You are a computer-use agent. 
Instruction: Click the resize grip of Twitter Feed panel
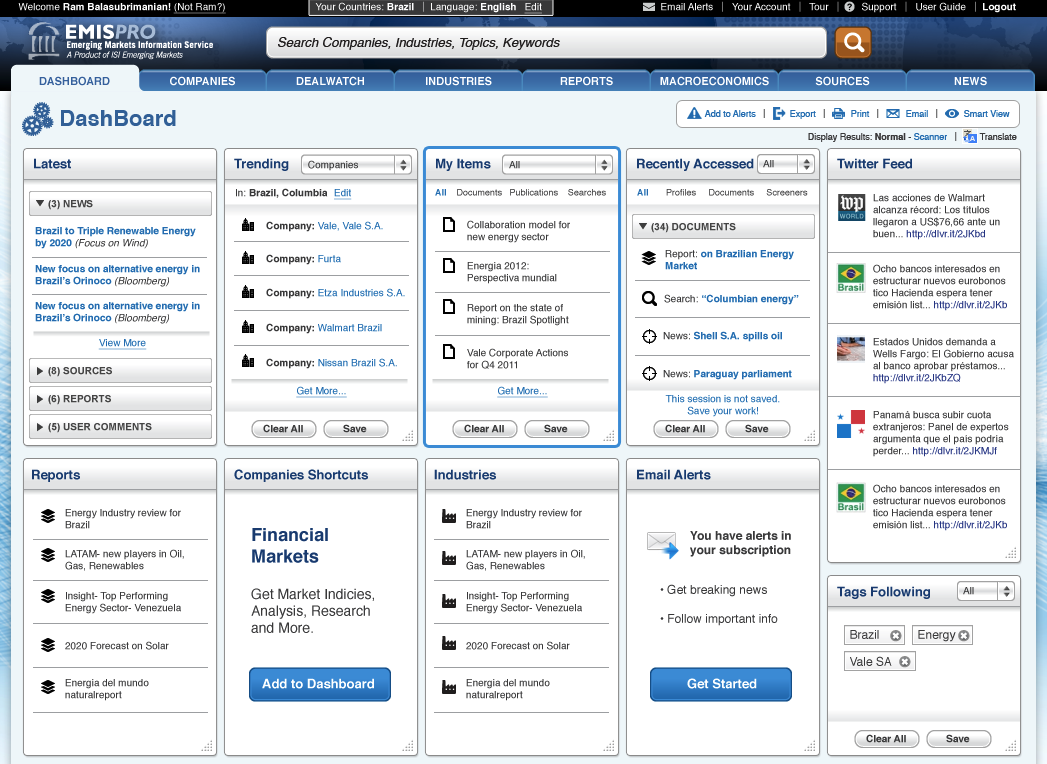(x=1011, y=553)
